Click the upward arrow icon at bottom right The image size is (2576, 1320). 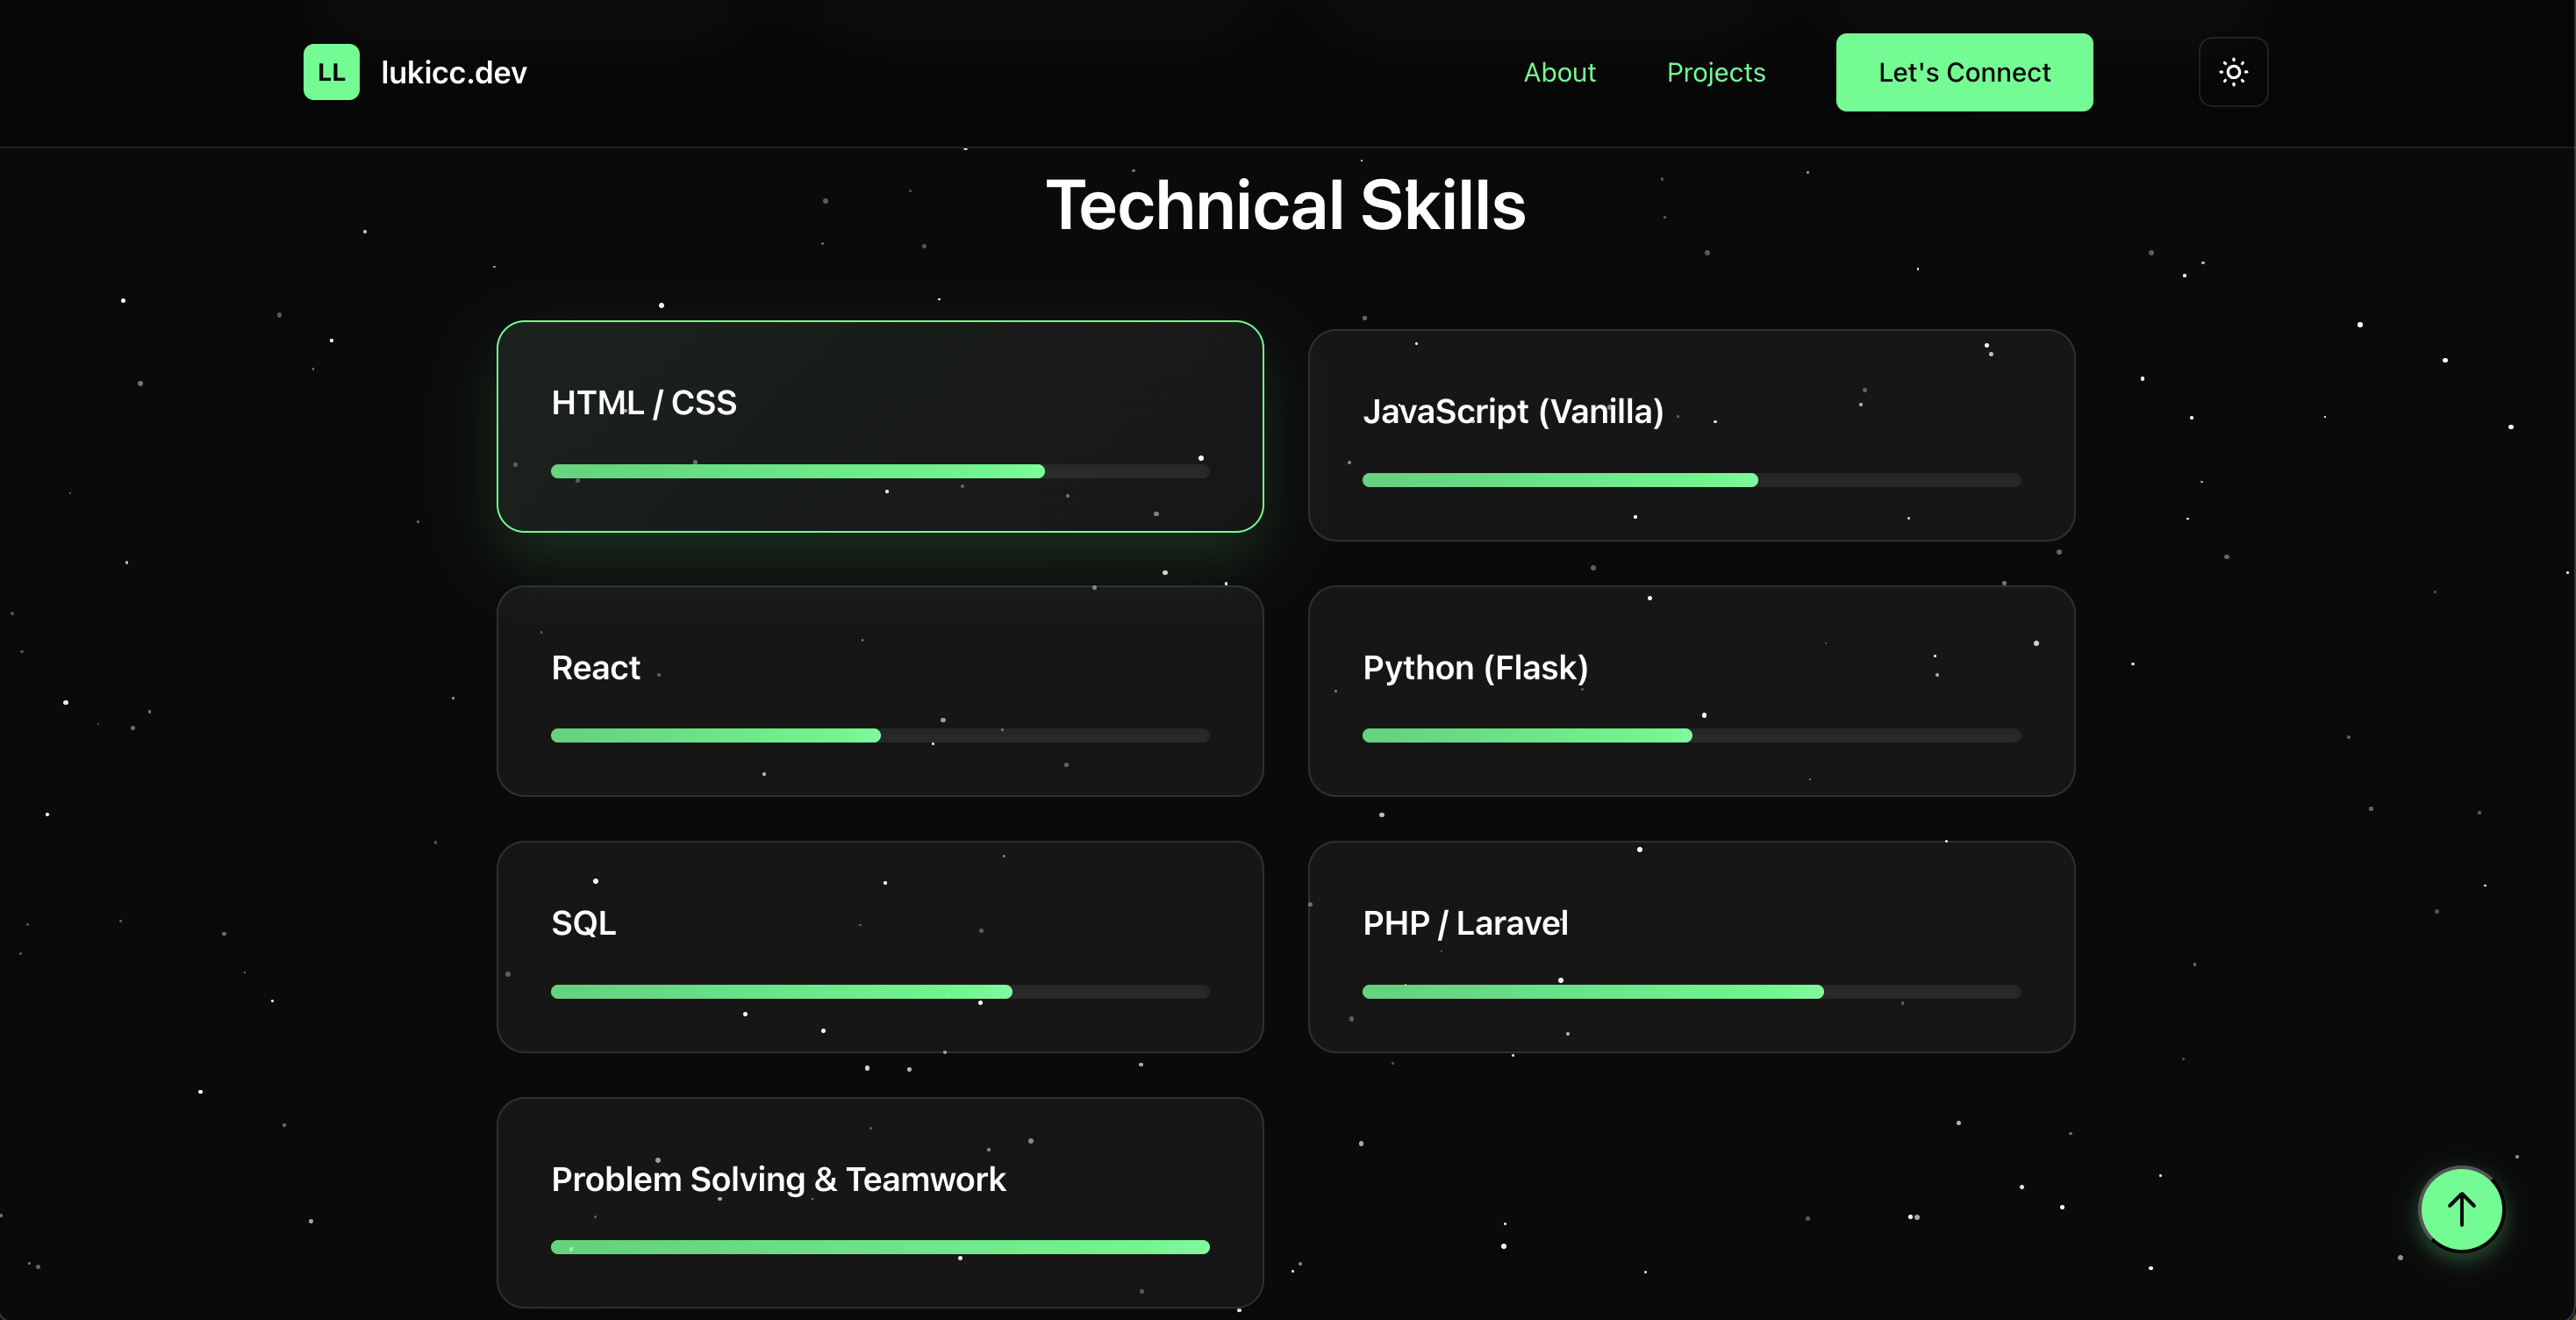[2460, 1208]
